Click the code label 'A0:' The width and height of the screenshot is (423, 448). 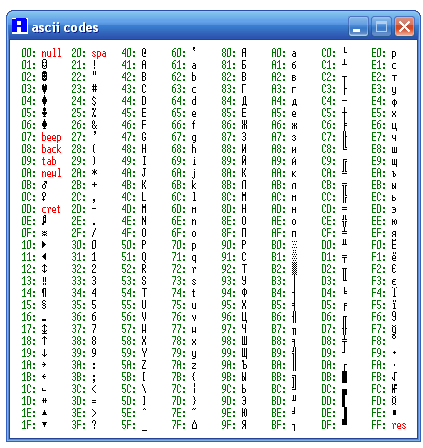point(279,53)
